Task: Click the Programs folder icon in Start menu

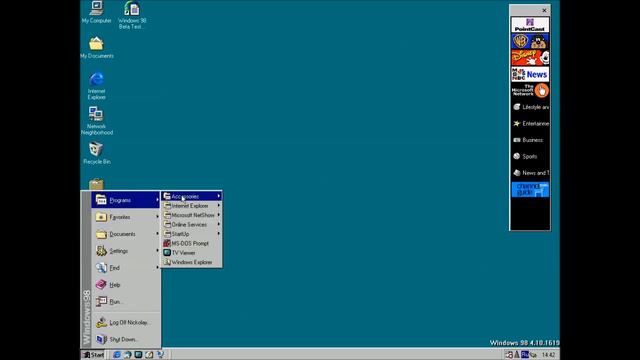Action: (x=101, y=200)
